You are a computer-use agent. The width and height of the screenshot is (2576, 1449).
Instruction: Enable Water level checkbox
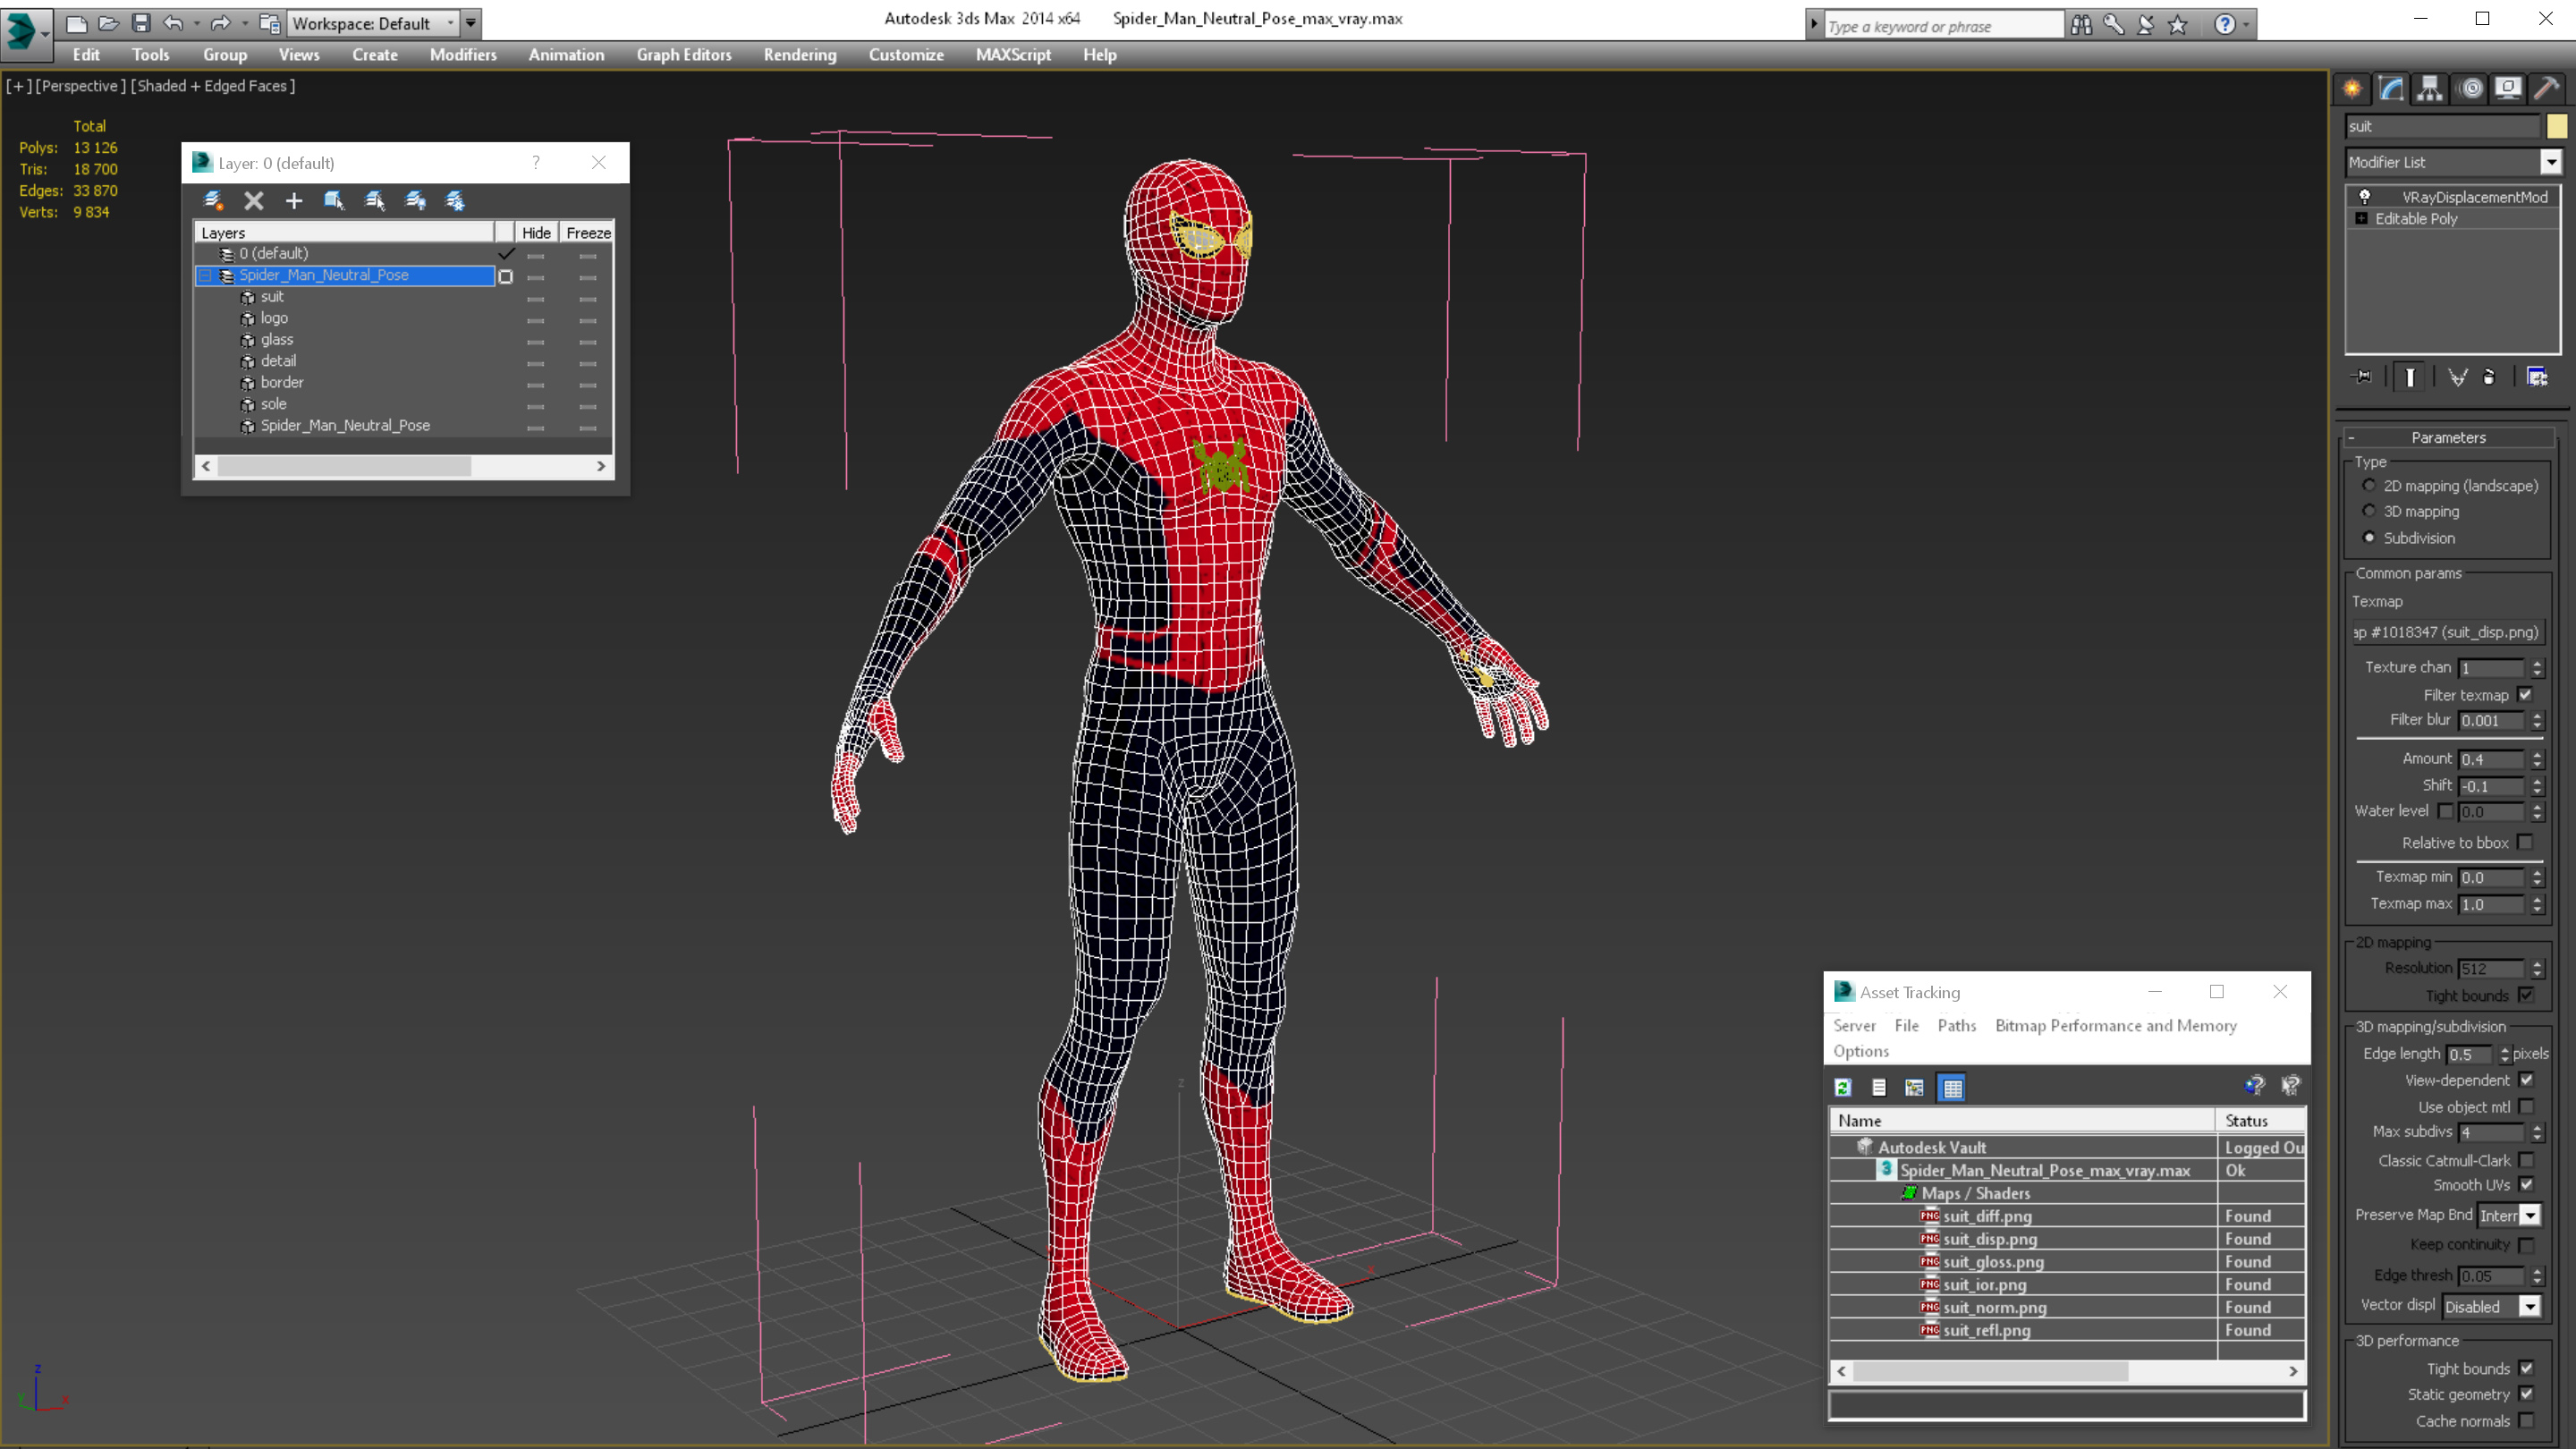tap(2445, 811)
